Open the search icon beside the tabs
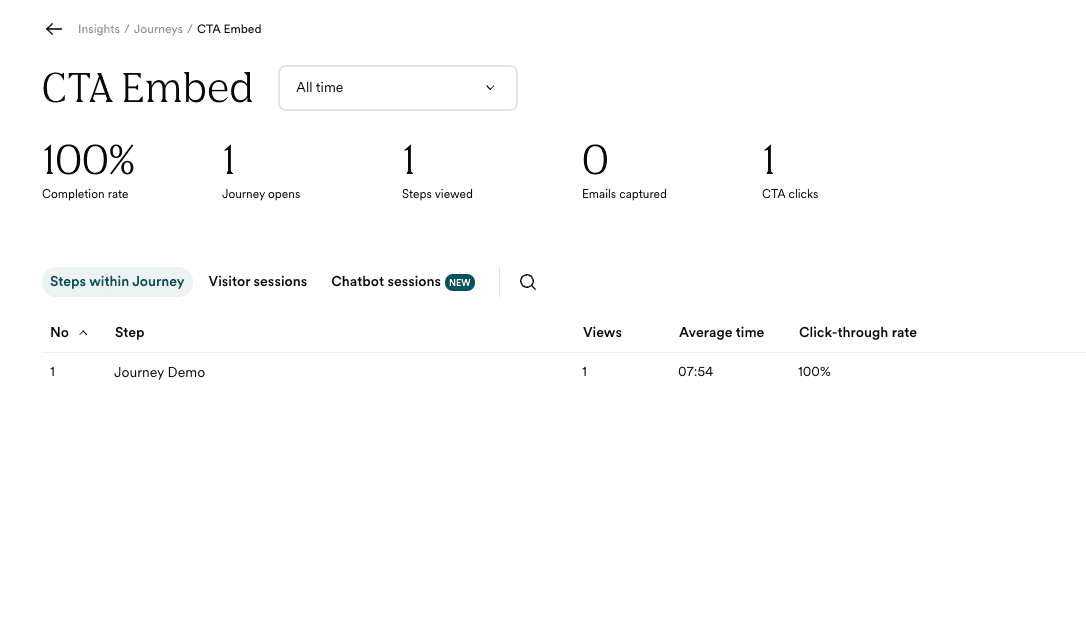Viewport: 1086px width, 619px height. pos(528,282)
